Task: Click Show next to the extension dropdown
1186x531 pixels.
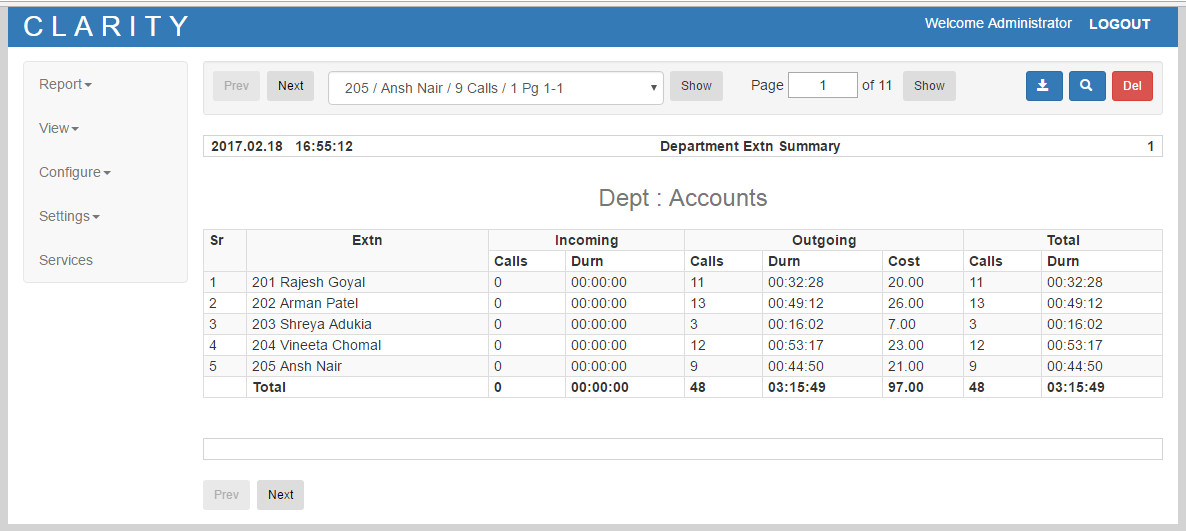Action: pyautogui.click(x=696, y=85)
